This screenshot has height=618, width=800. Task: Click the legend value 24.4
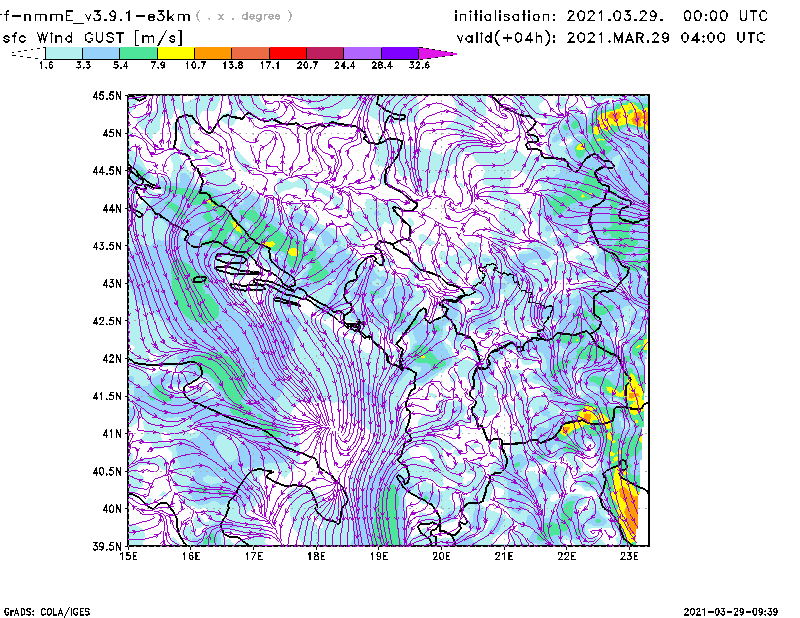344,65
